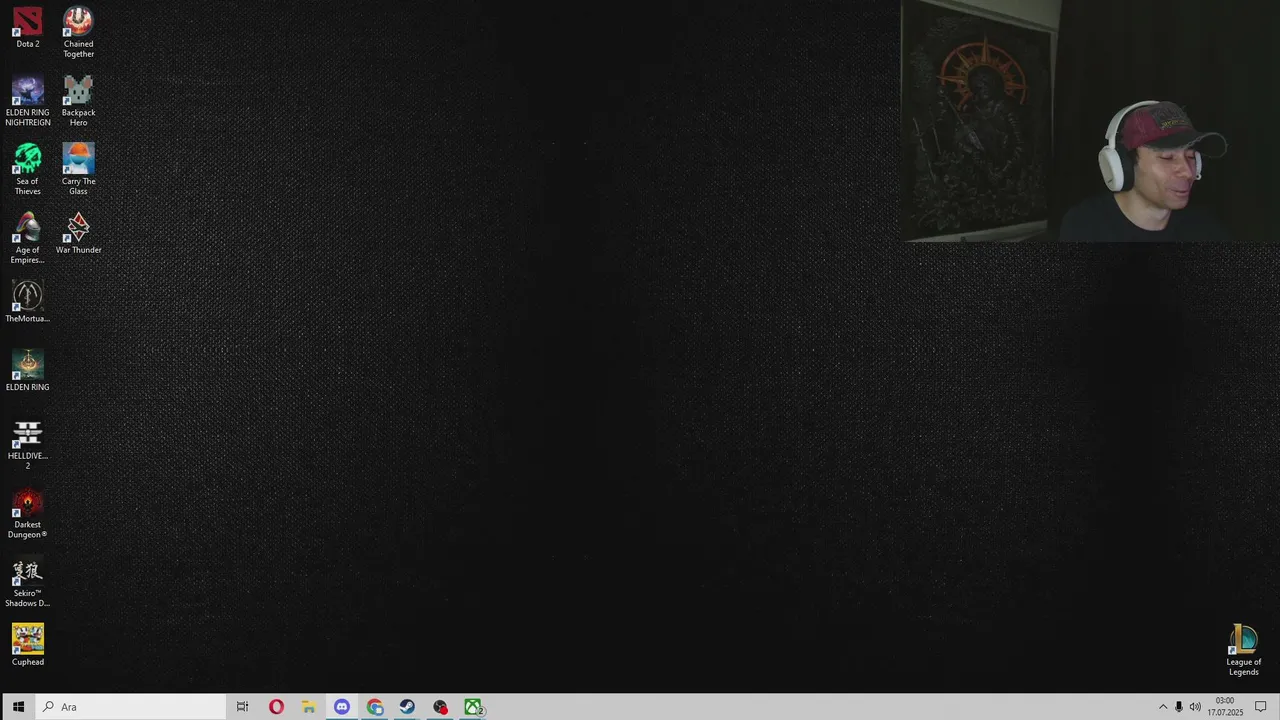1280x720 pixels.
Task: Open File Explorer from taskbar
Action: [x=309, y=707]
